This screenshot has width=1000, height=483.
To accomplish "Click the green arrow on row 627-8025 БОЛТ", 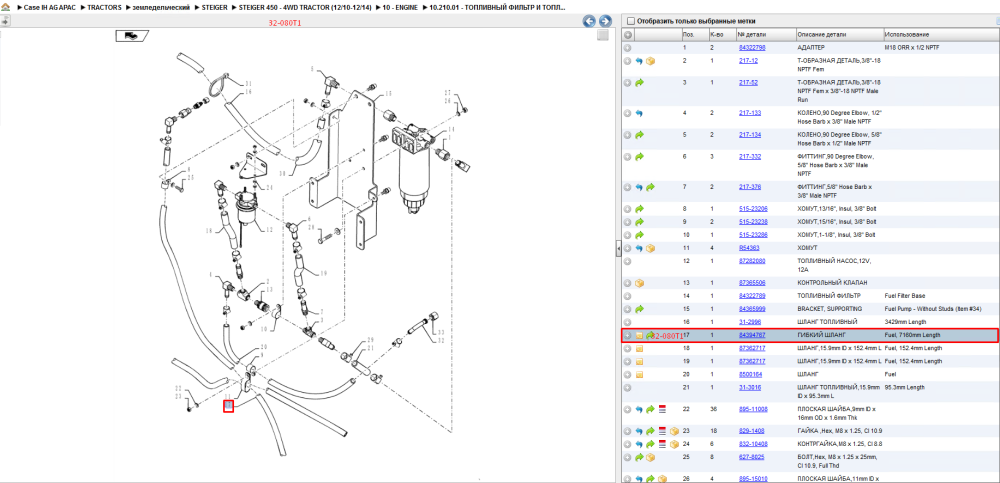I will 640,457.
